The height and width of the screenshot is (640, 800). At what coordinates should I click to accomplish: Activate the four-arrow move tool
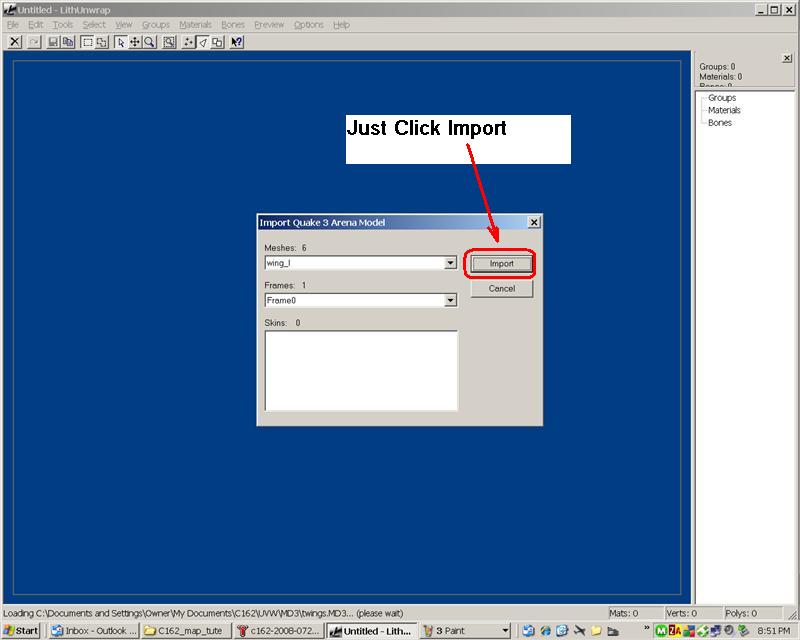135,42
